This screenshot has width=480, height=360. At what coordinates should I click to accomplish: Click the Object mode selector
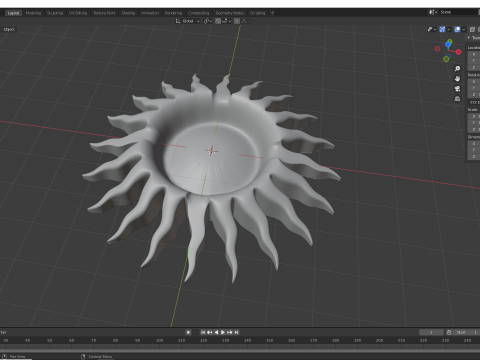tap(9, 29)
